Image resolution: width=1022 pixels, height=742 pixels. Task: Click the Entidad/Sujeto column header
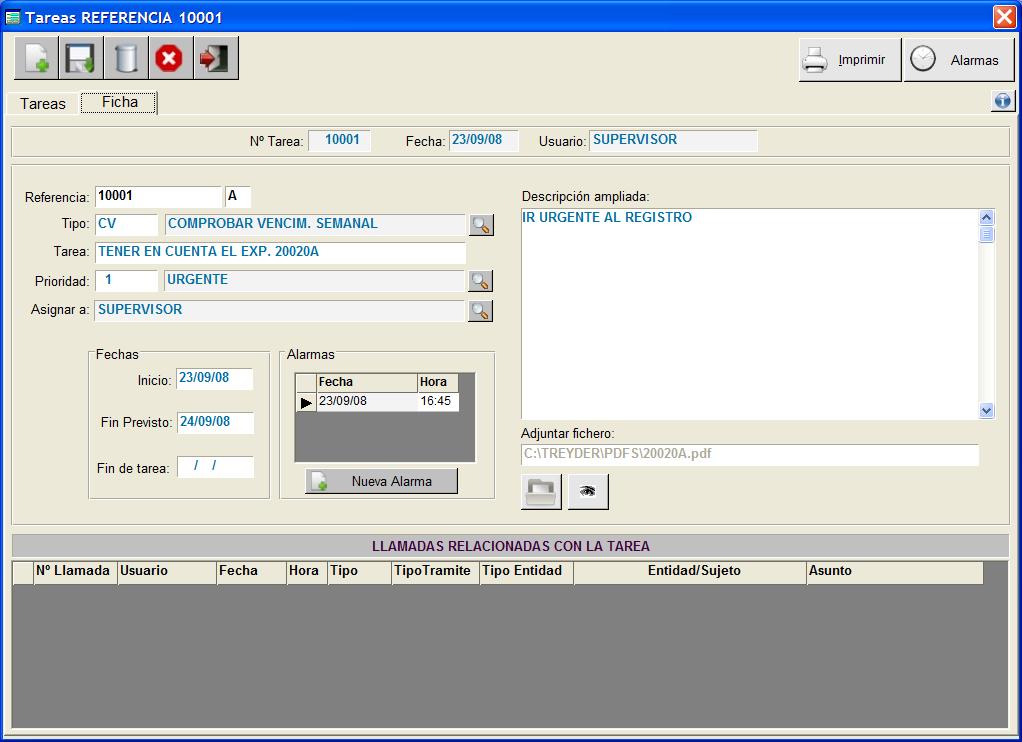coord(690,572)
